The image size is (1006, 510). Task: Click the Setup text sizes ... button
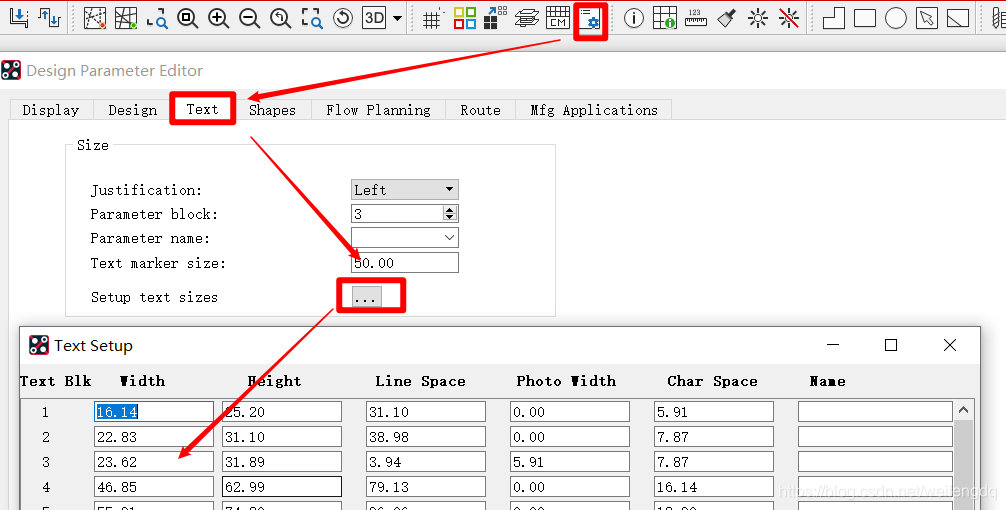366,297
